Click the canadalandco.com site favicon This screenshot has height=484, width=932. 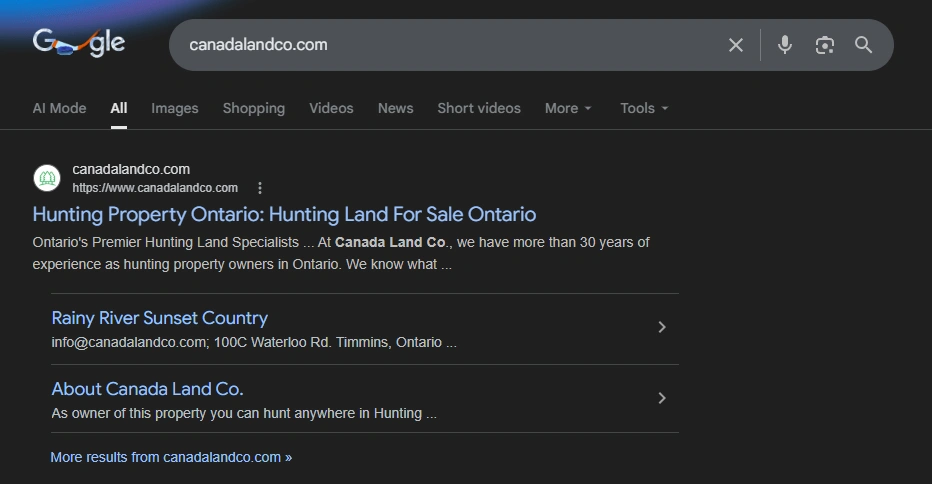point(47,178)
